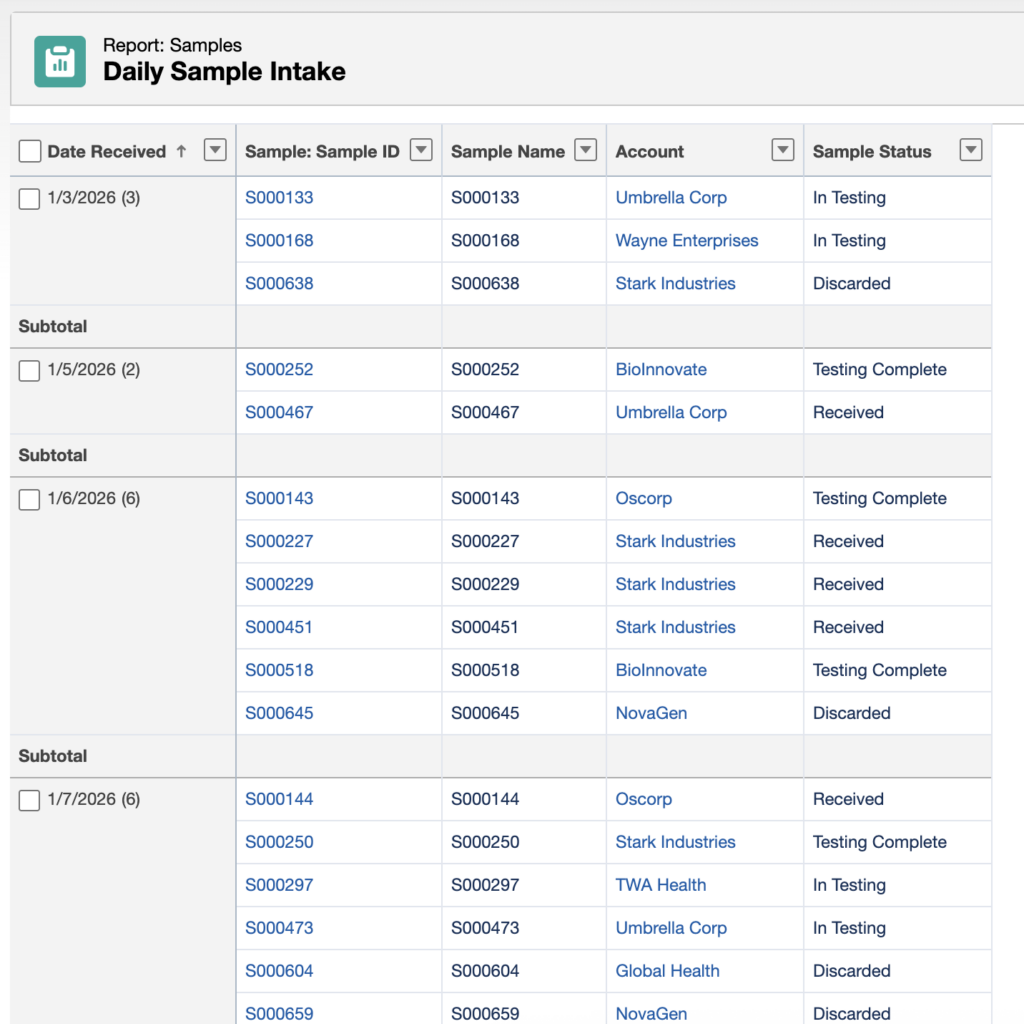Open the Sample Name column dropdown
Viewport: 1024px width, 1024px height.
pos(586,150)
